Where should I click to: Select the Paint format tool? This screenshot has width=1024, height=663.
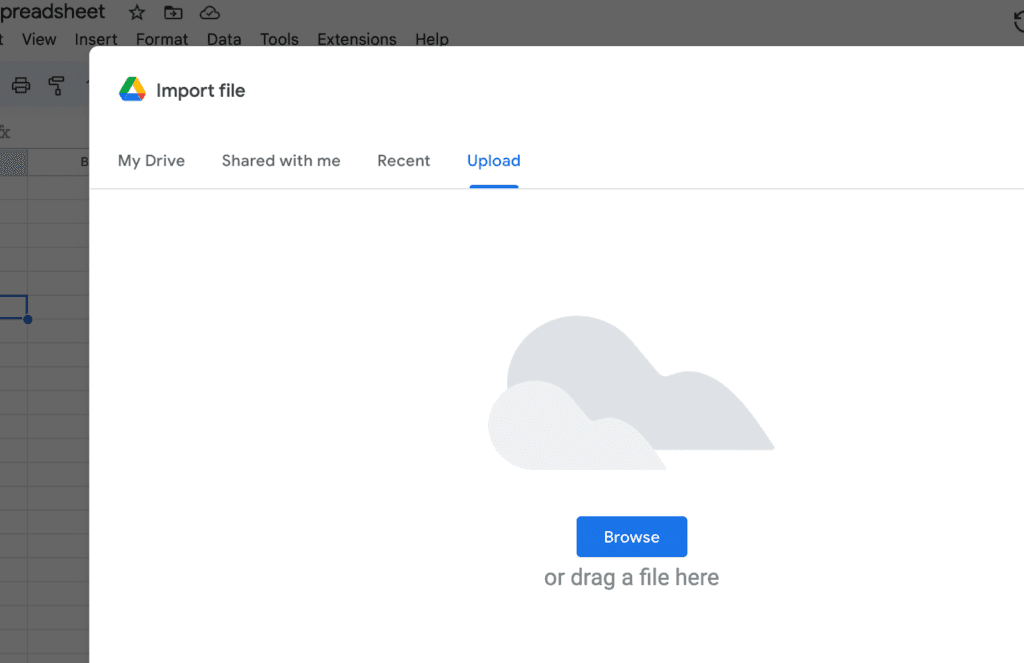click(57, 85)
